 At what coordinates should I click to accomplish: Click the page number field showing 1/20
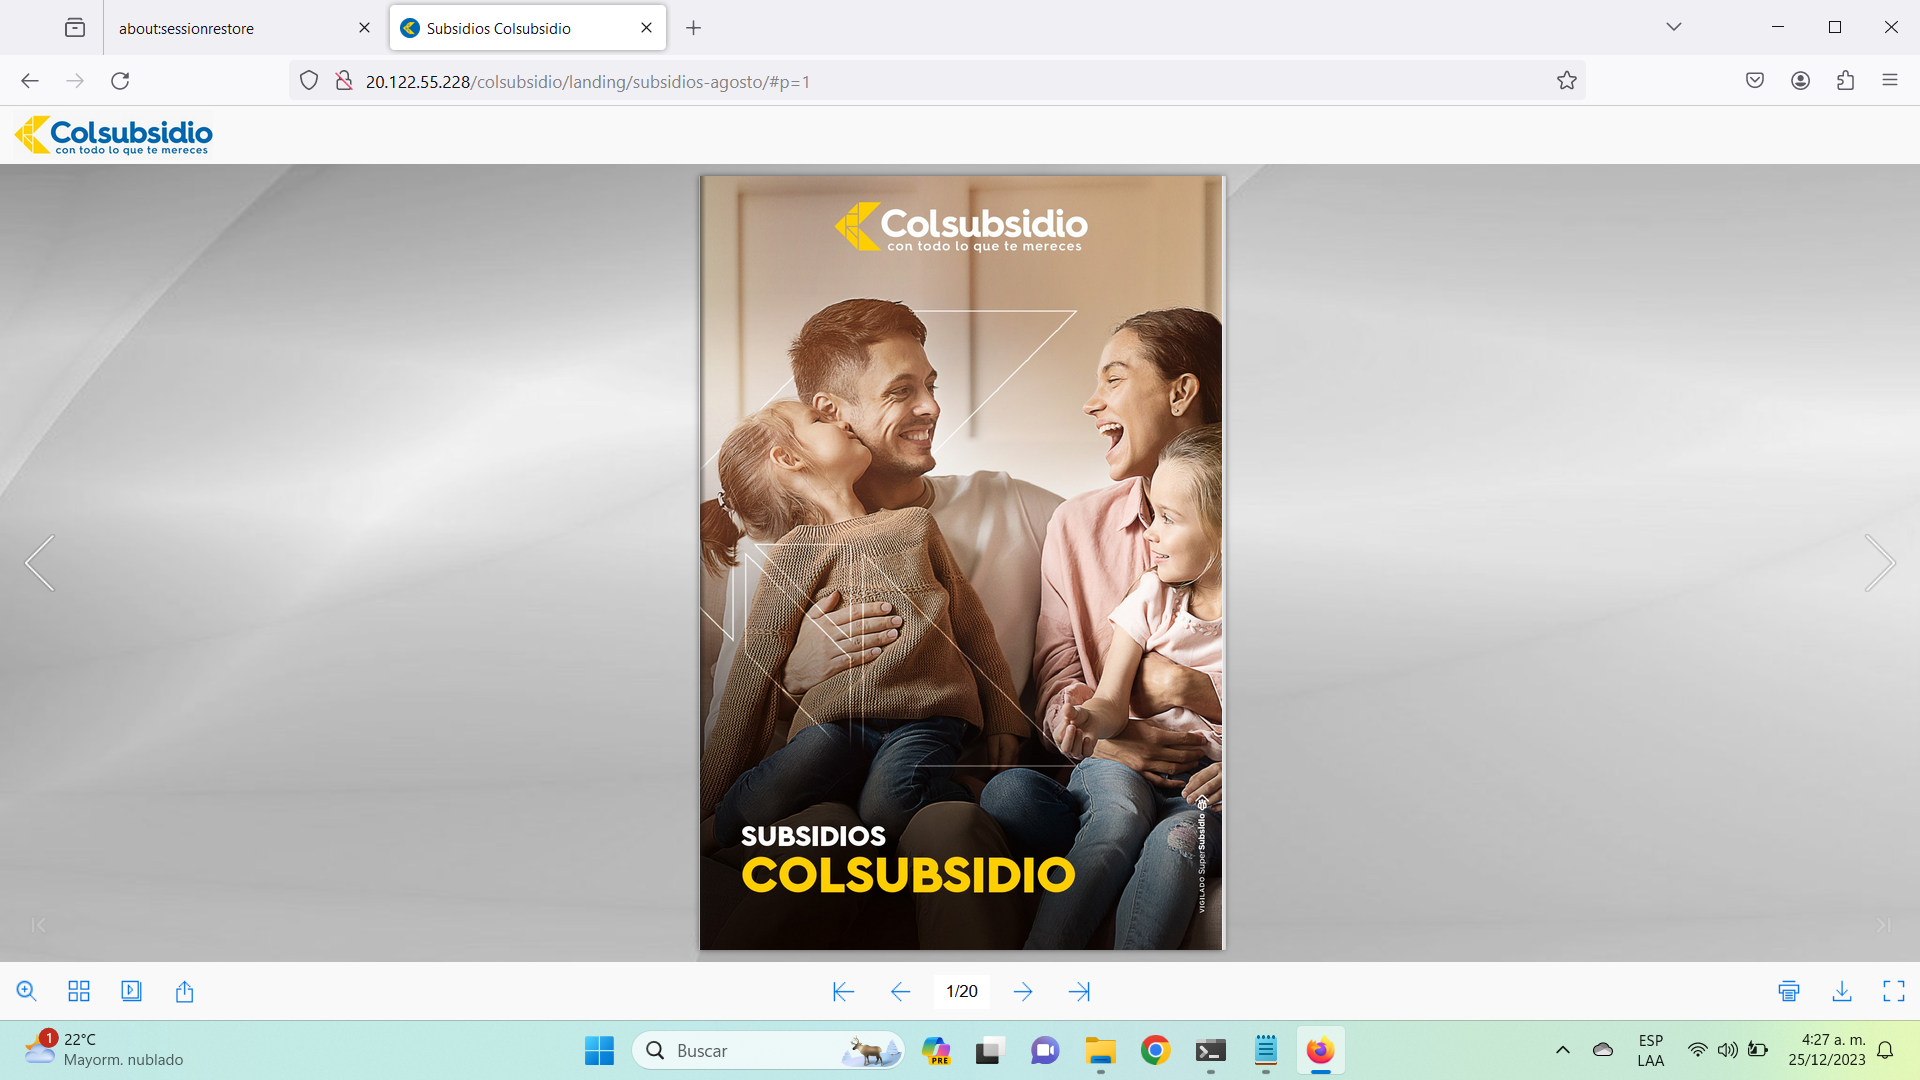(x=961, y=991)
